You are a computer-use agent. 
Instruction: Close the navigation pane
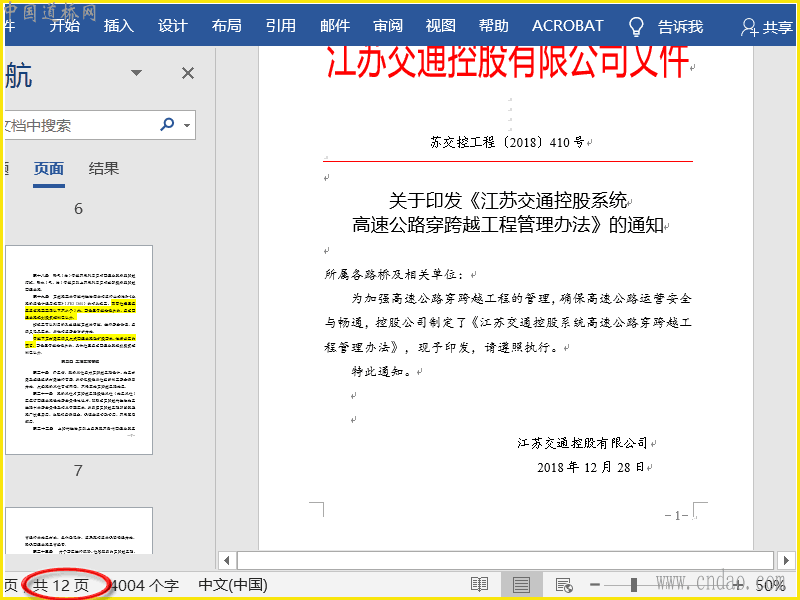click(188, 73)
